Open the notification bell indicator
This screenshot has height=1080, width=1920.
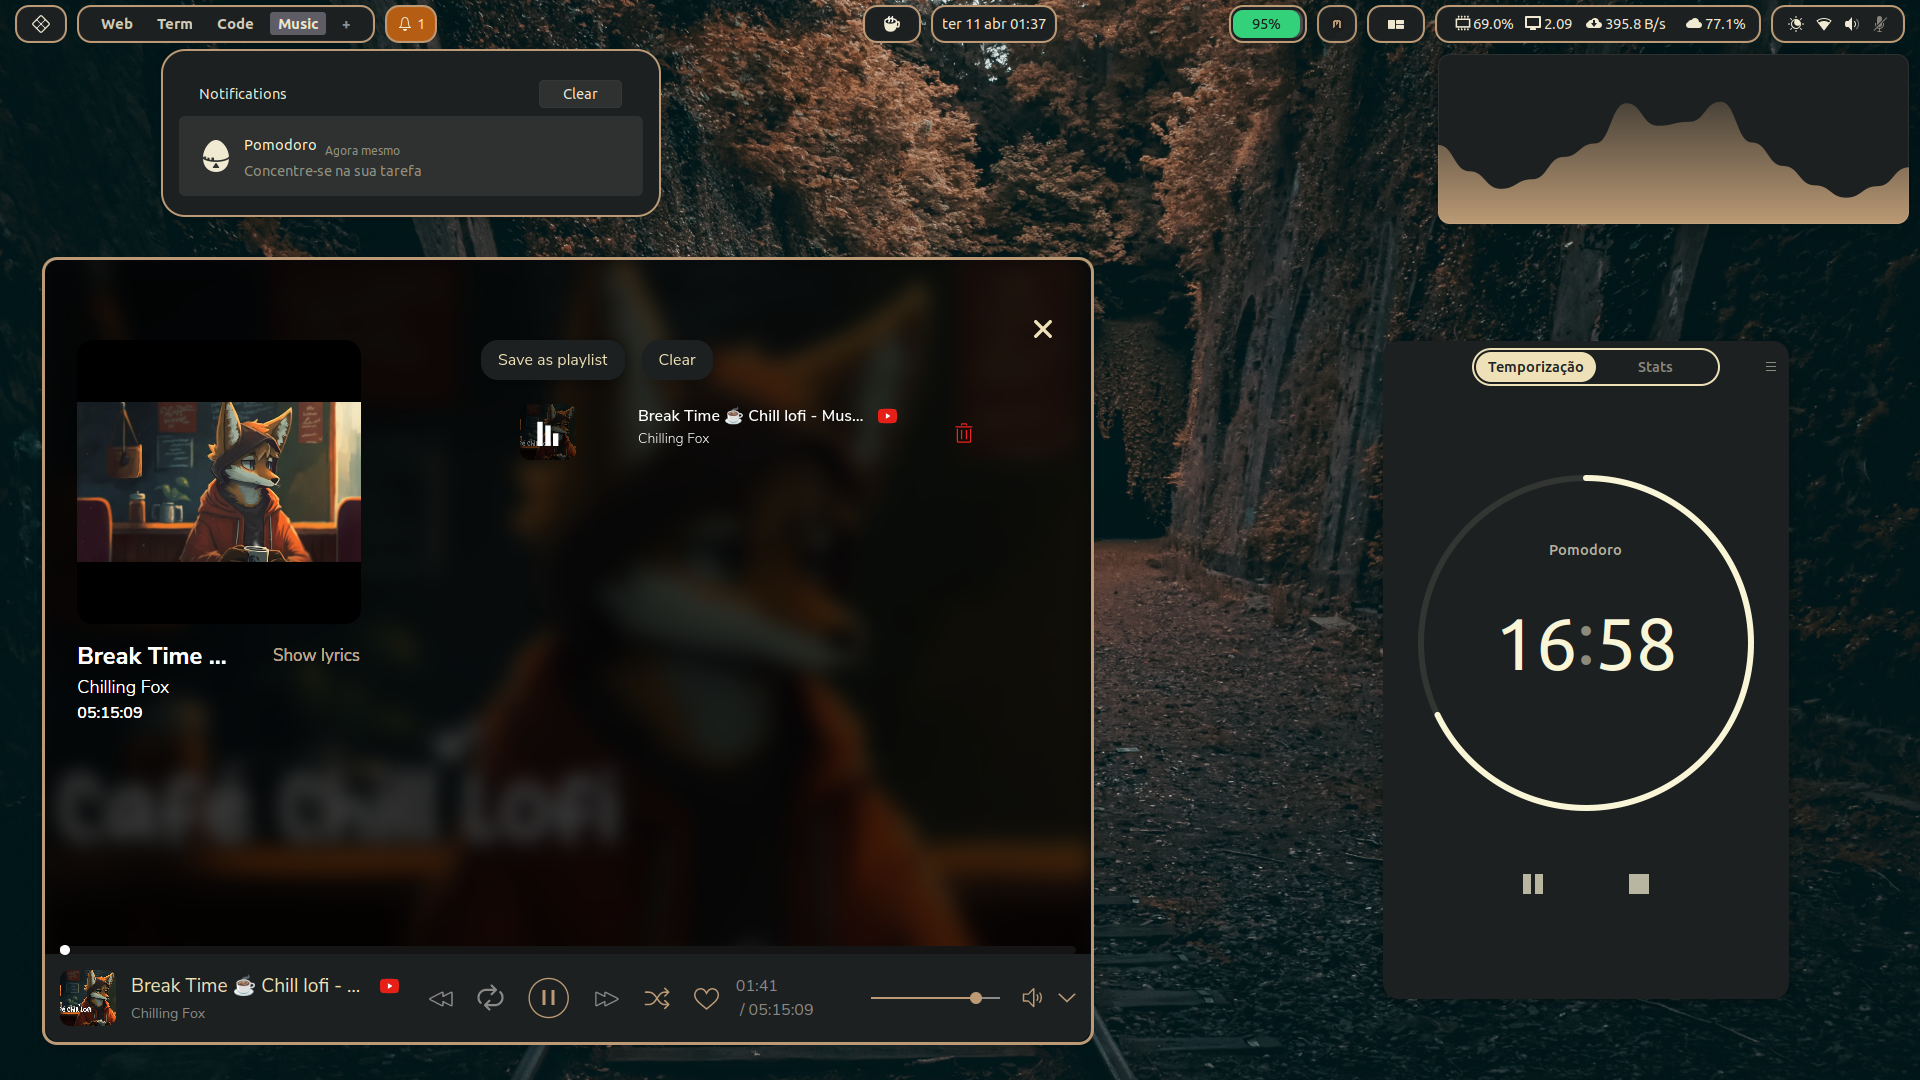tap(411, 24)
